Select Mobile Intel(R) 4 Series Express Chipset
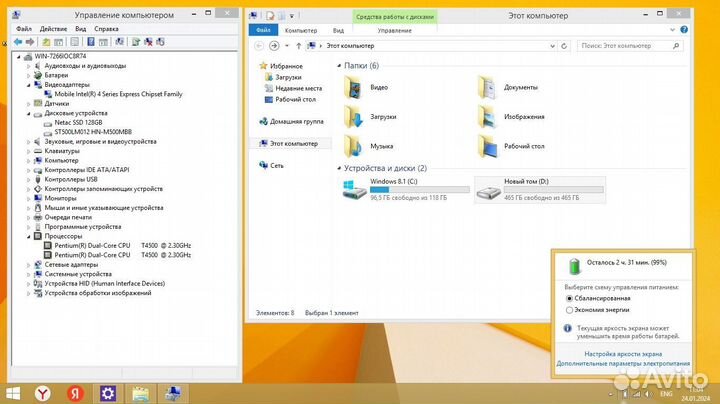The width and height of the screenshot is (720, 404). click(118, 94)
